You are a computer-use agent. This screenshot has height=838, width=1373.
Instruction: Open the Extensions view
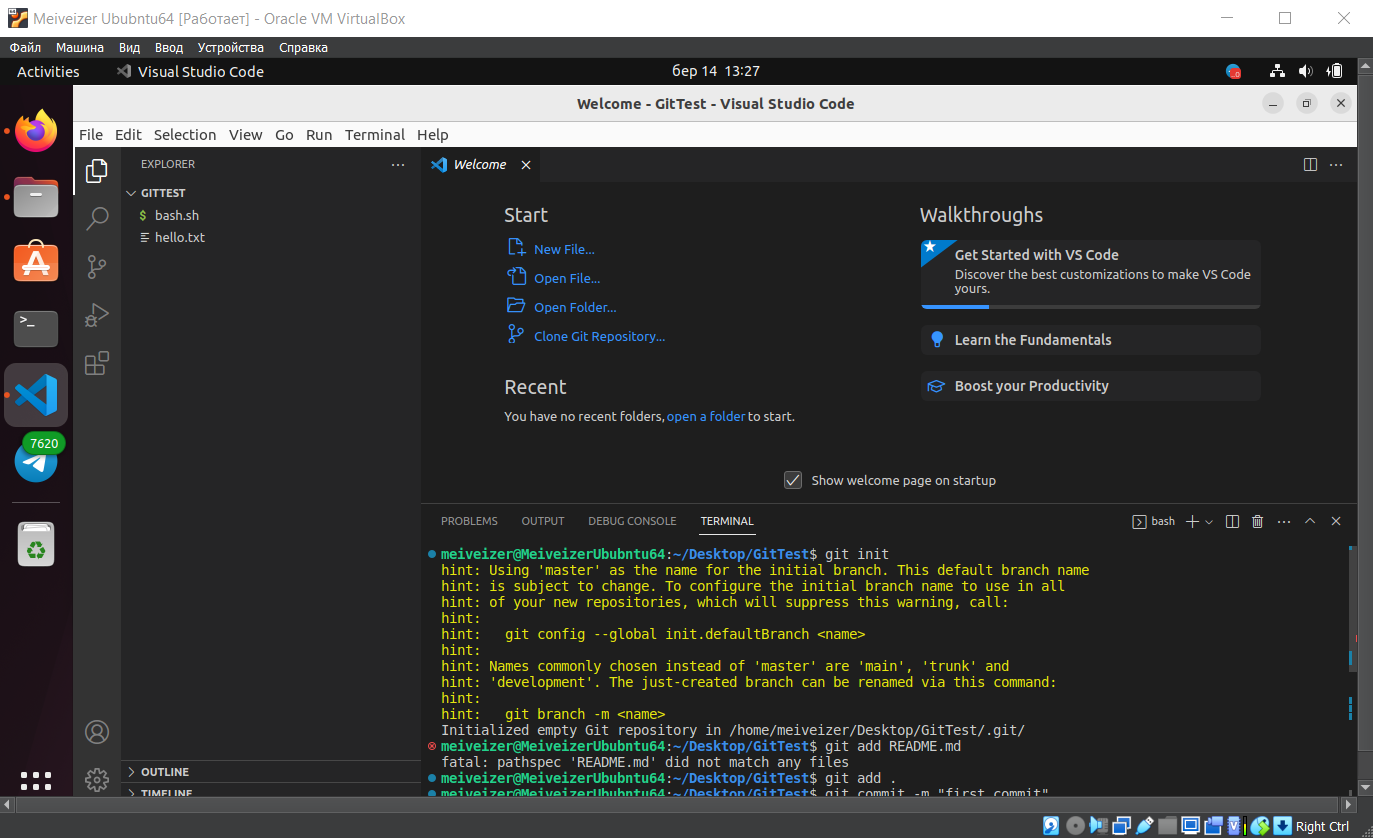pos(97,363)
